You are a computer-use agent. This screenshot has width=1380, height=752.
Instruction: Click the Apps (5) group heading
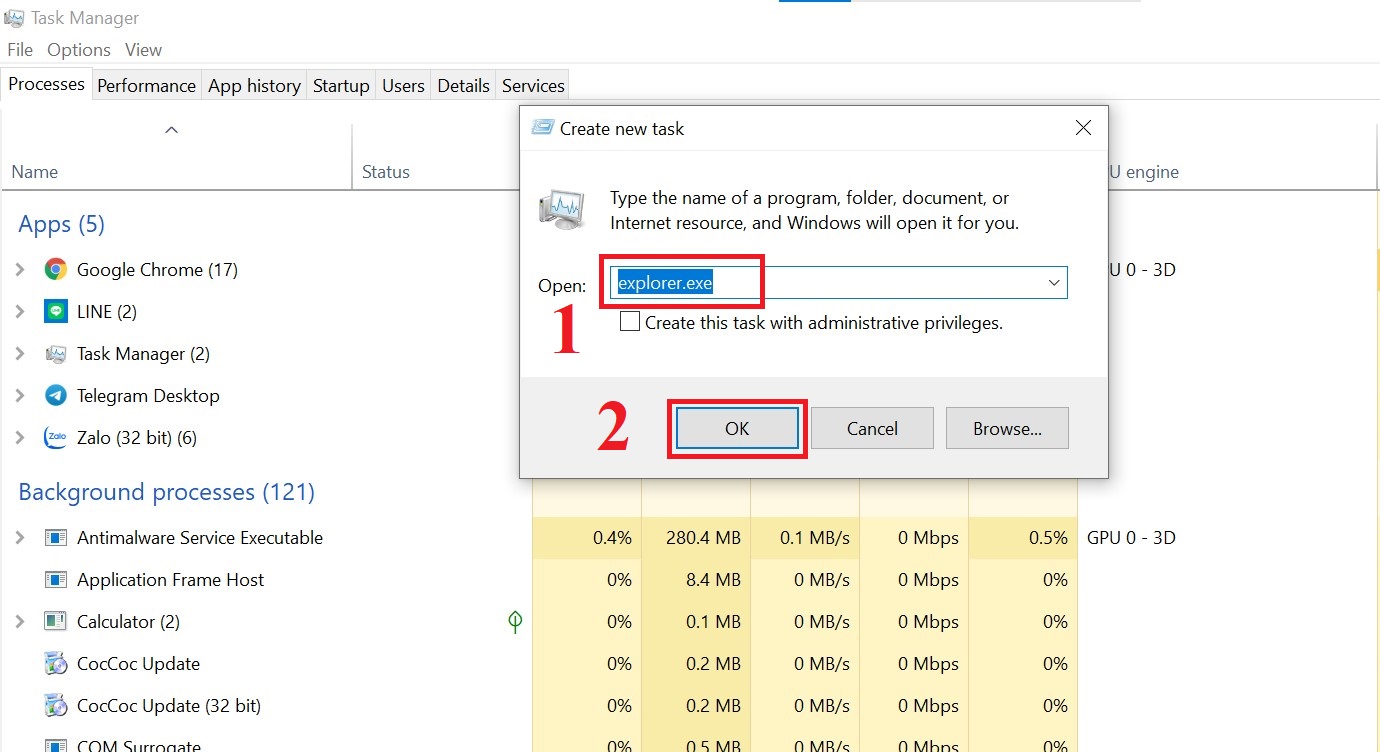click(61, 224)
